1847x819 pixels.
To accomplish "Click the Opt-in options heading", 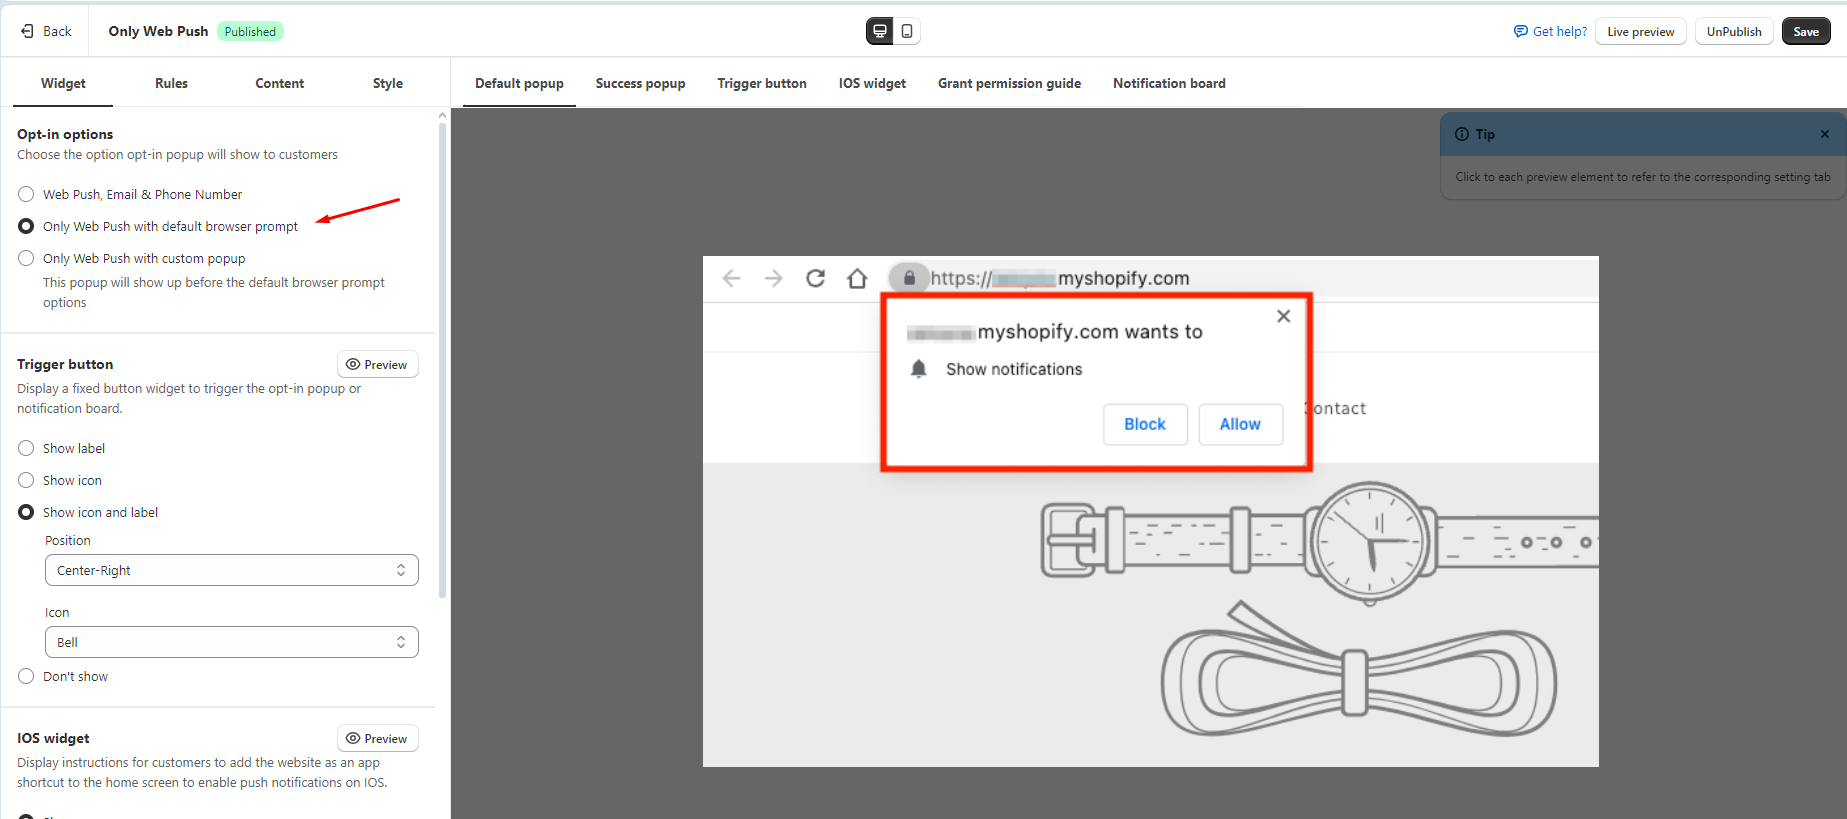I will point(65,134).
